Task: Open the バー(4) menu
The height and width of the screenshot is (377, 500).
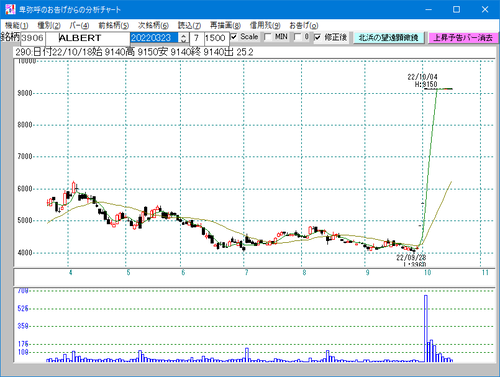Action: [x=79, y=25]
